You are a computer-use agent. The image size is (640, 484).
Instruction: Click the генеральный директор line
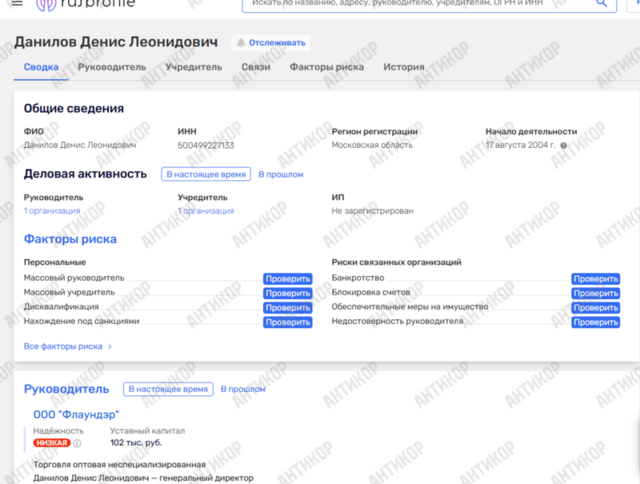[x=143, y=478]
